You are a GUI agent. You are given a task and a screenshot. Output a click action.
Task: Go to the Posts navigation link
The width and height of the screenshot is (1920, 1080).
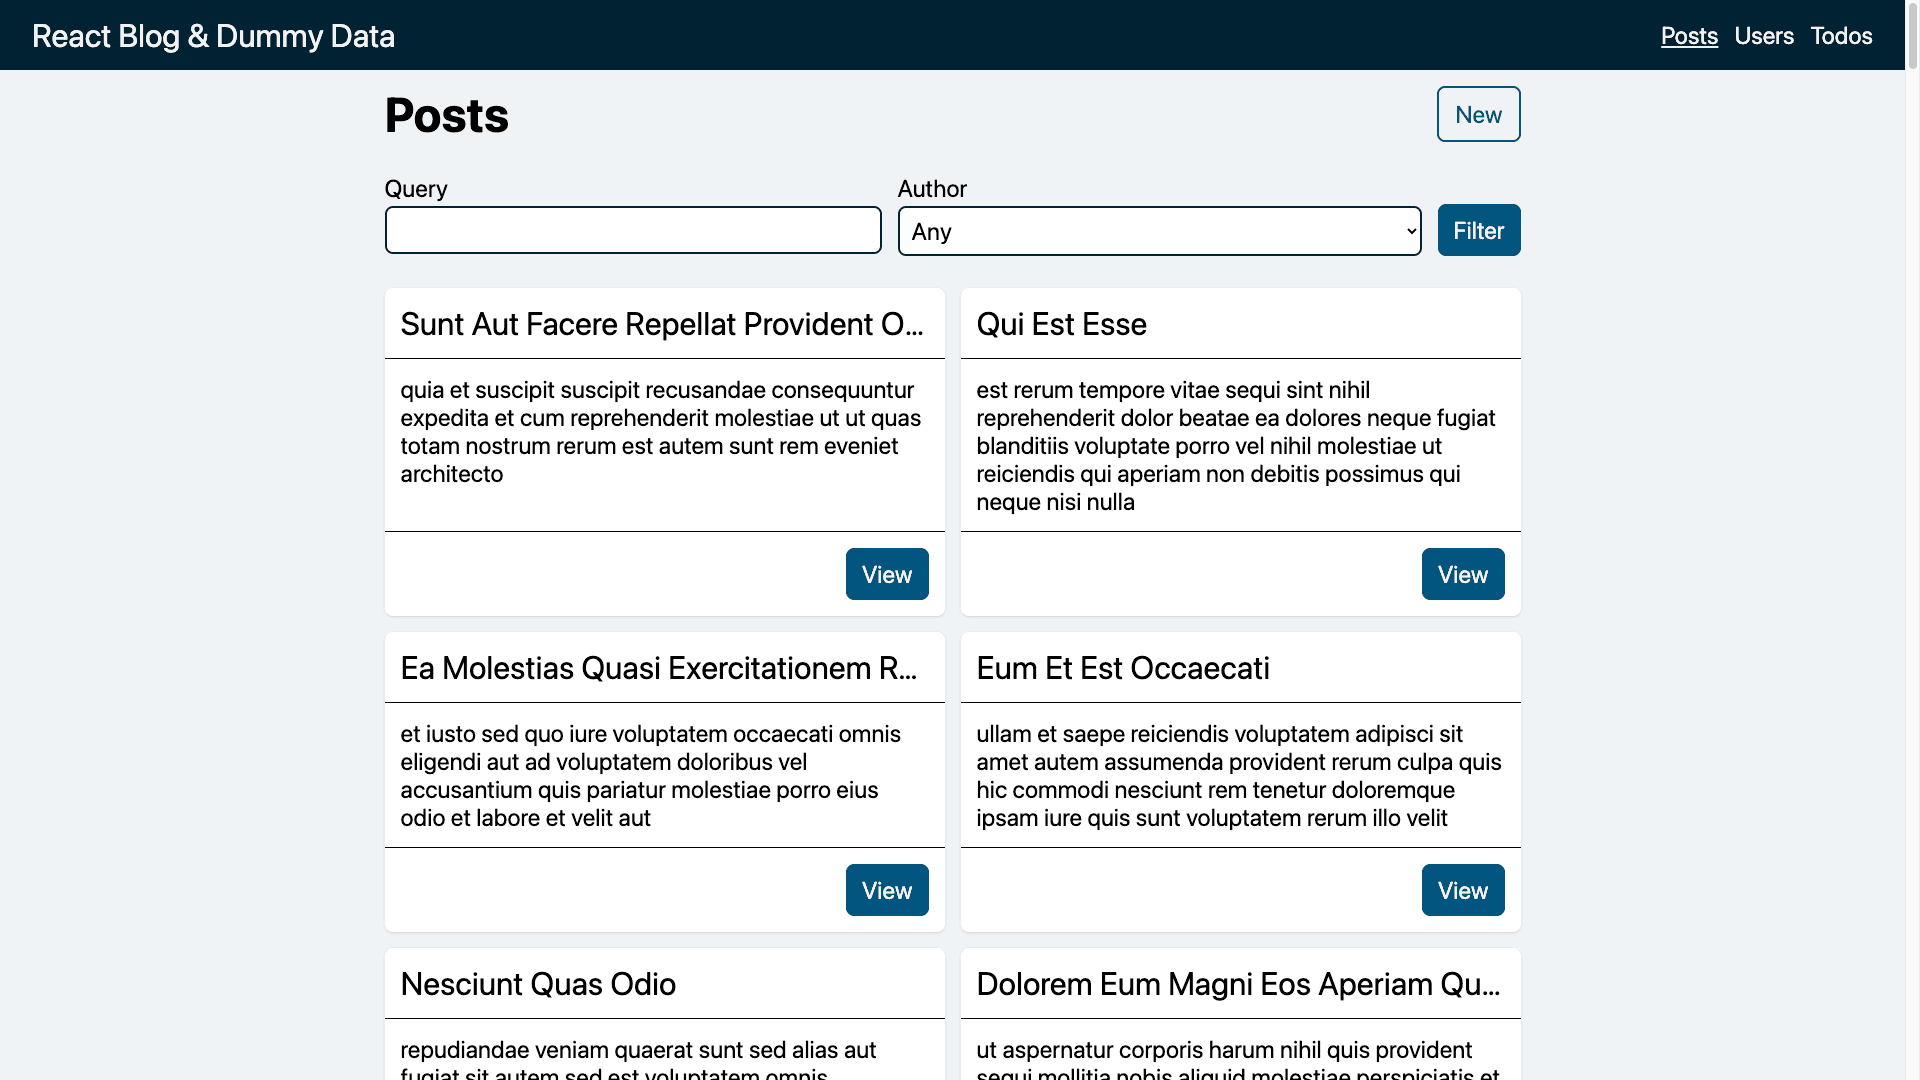[x=1689, y=36]
